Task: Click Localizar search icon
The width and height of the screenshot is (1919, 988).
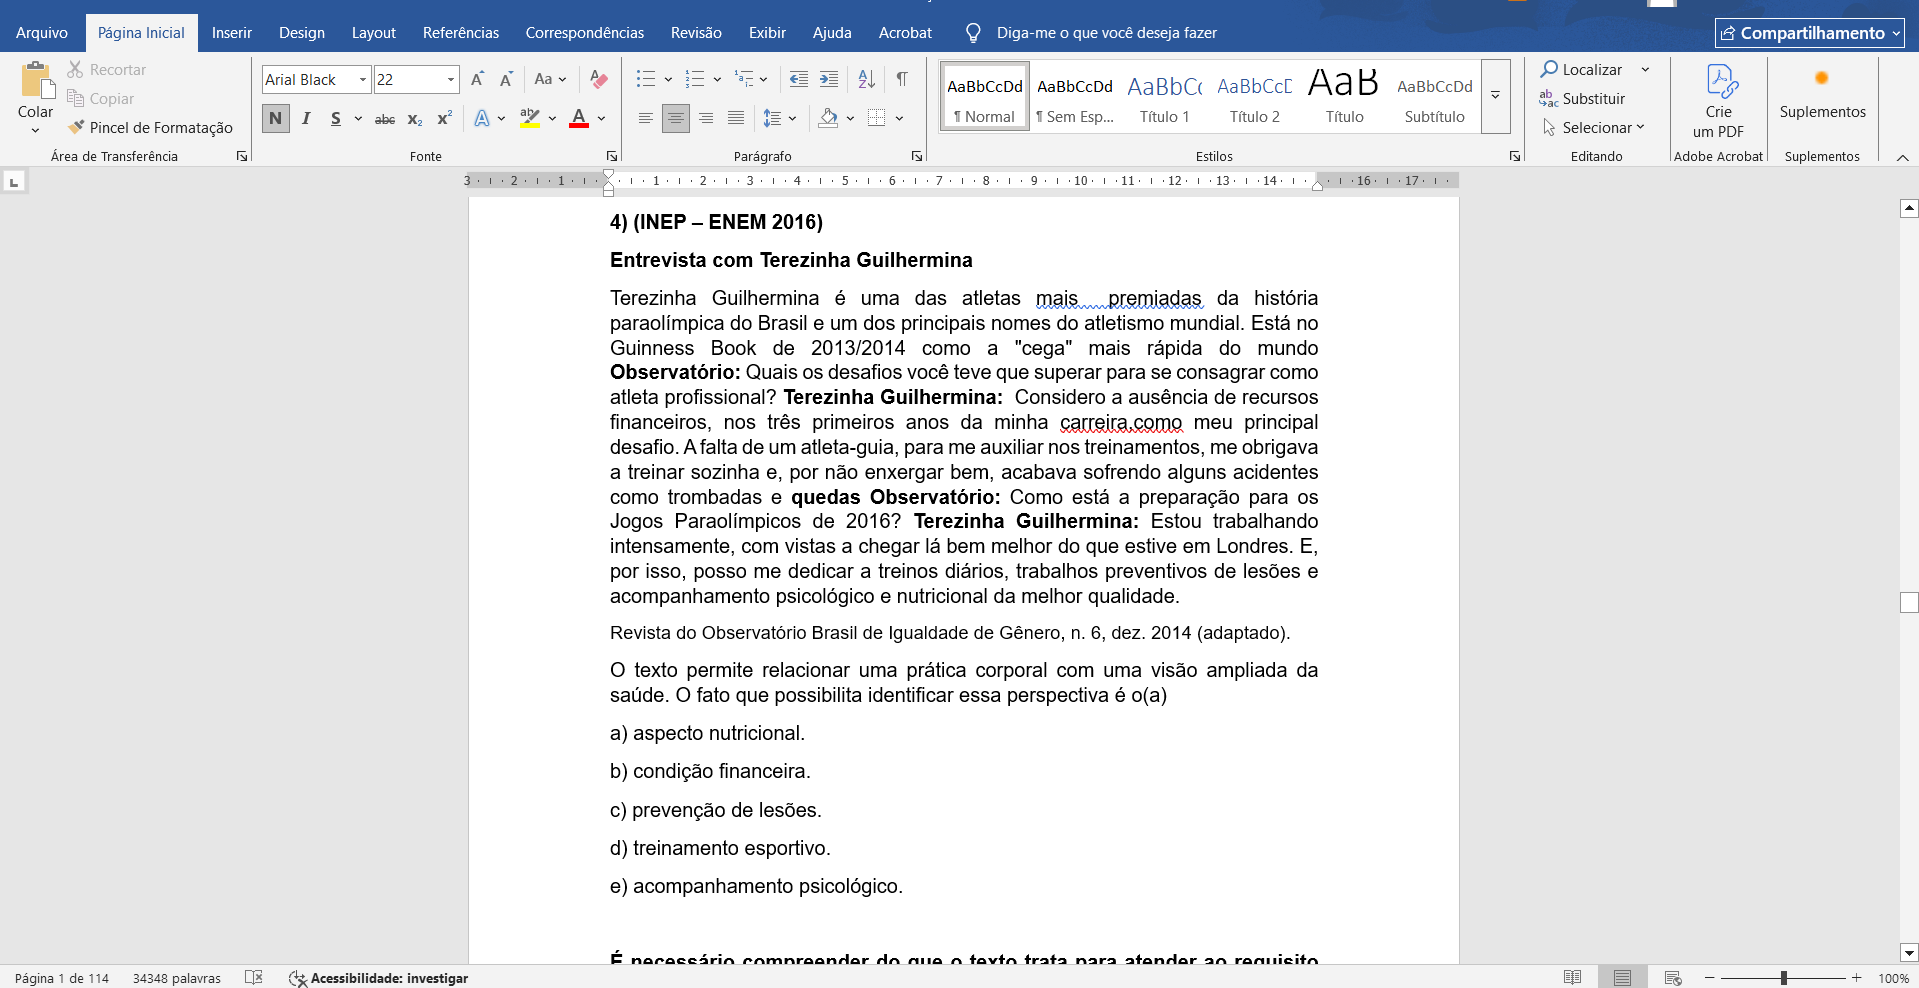Action: (x=1581, y=69)
